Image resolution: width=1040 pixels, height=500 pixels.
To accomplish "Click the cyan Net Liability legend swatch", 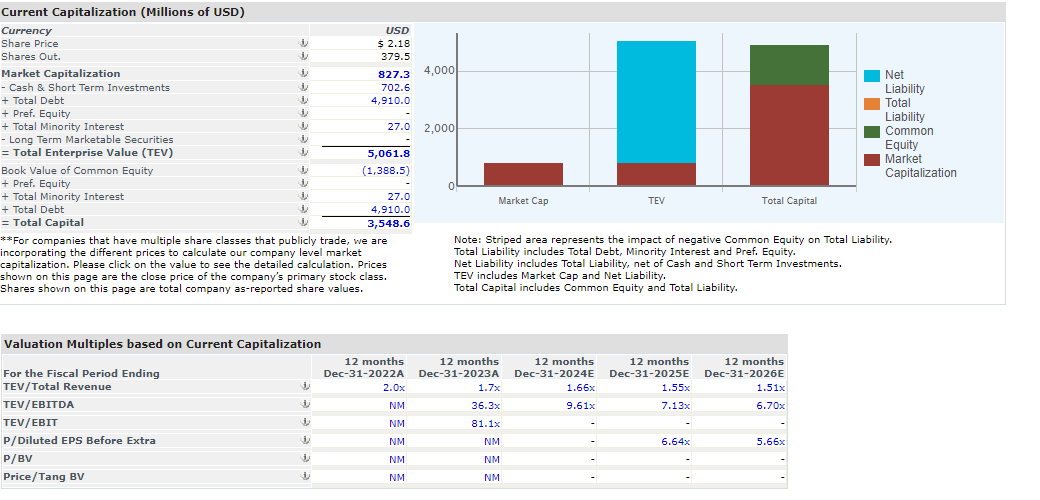I will pos(871,75).
